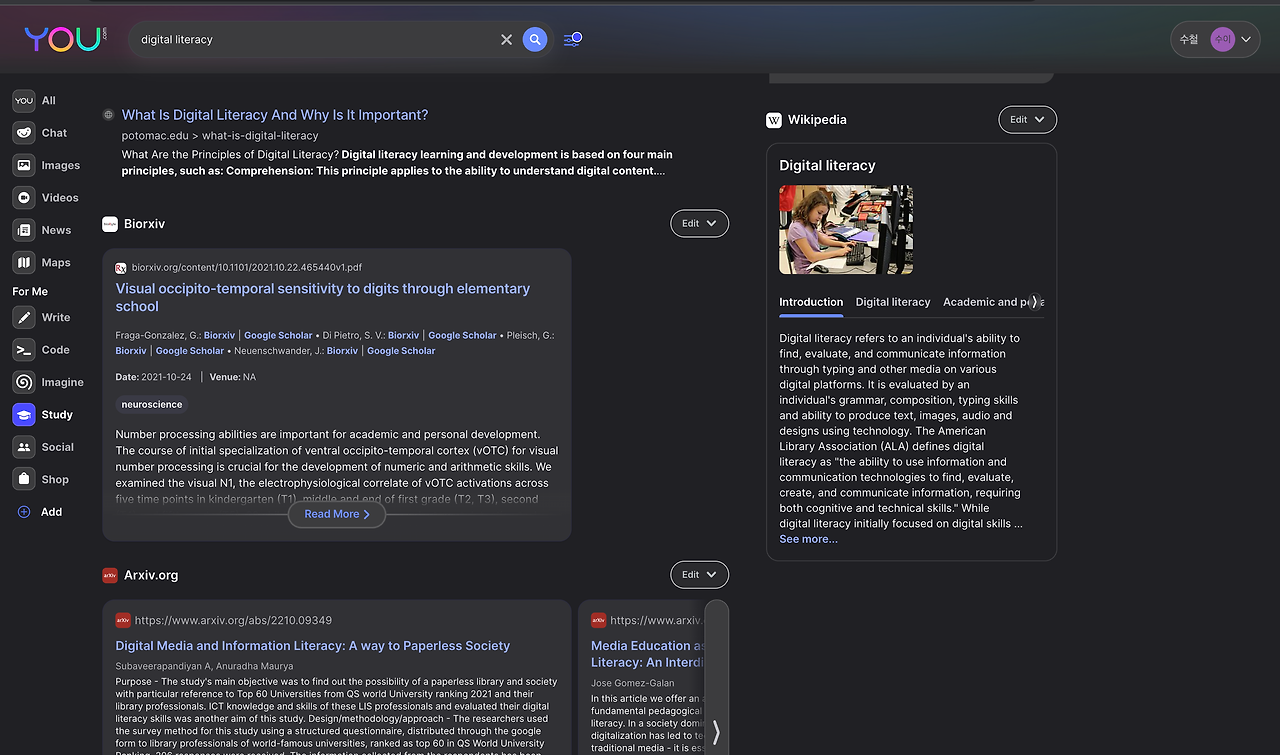Click the "For Me" sidebar heading
Screen dimensions: 1280x755
(x=30, y=292)
